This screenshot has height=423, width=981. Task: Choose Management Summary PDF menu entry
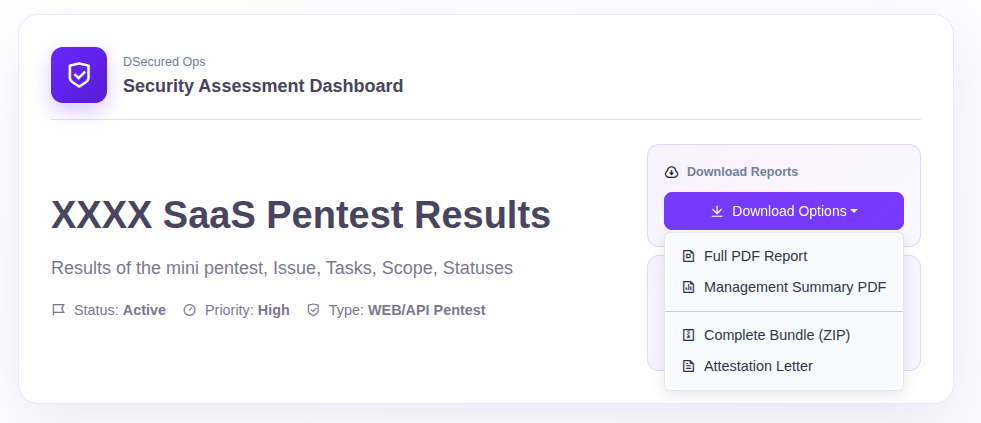tap(794, 287)
